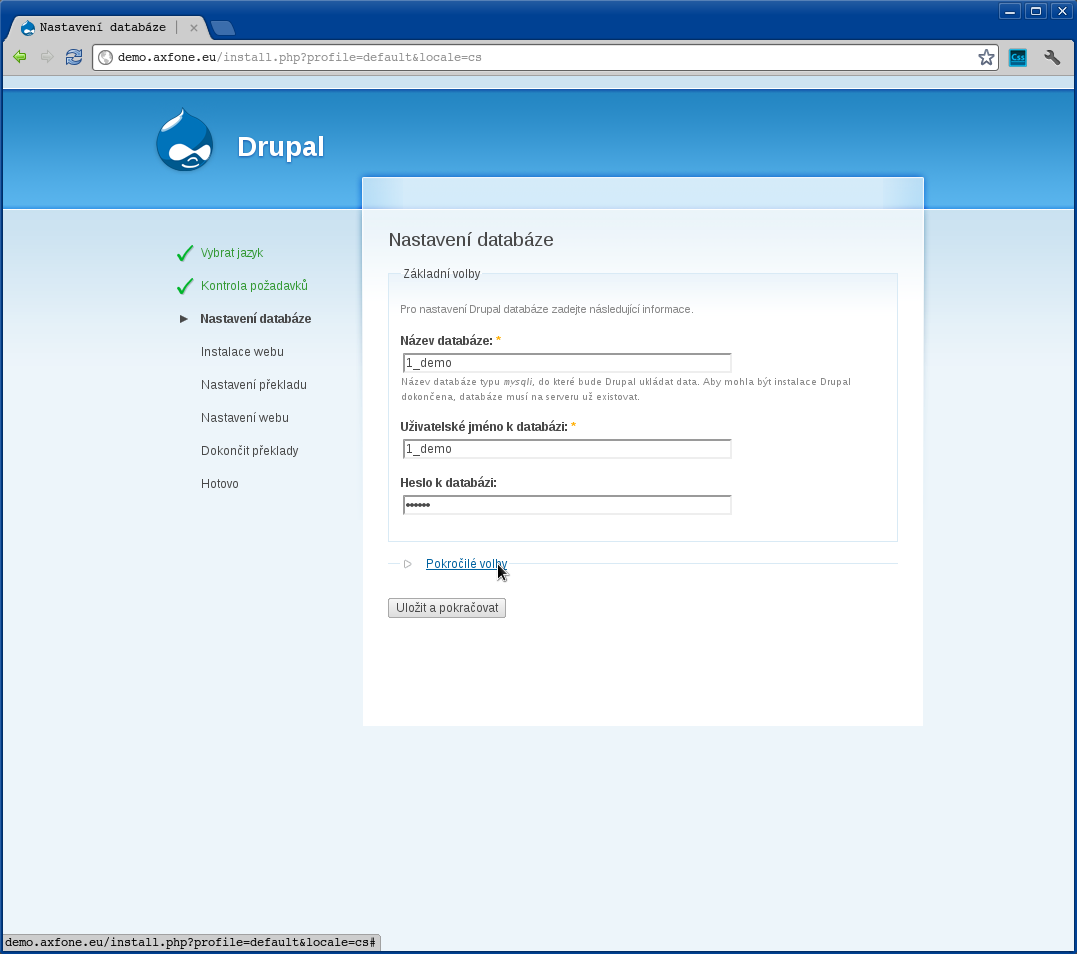
Task: Focus the Název databáze input field
Action: pos(567,363)
